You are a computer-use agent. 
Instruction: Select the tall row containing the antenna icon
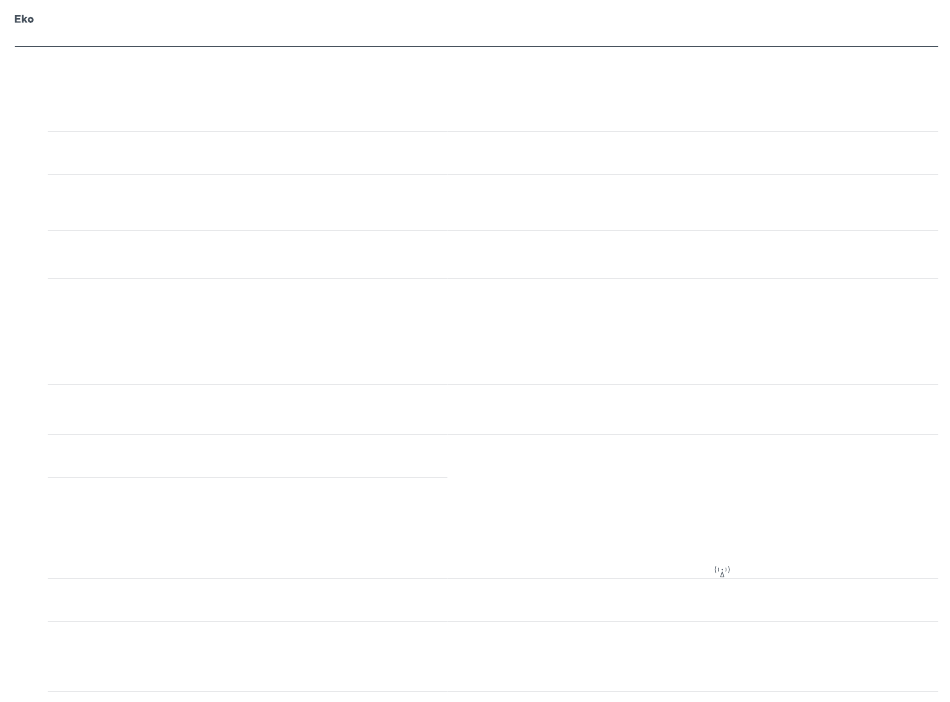(x=493, y=528)
